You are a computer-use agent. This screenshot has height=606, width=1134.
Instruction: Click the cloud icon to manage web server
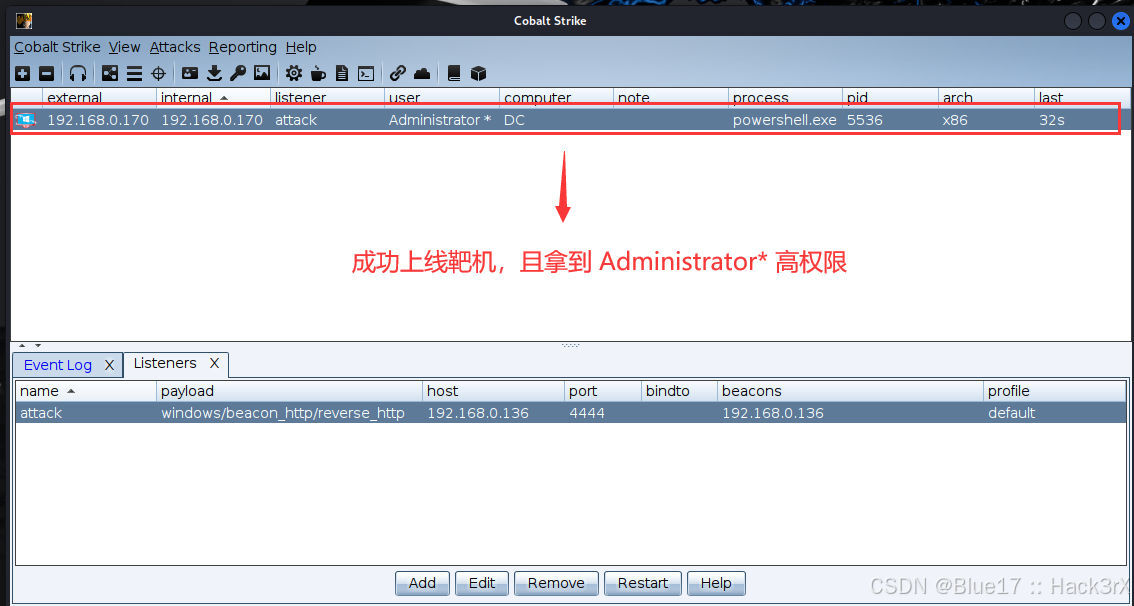click(422, 73)
